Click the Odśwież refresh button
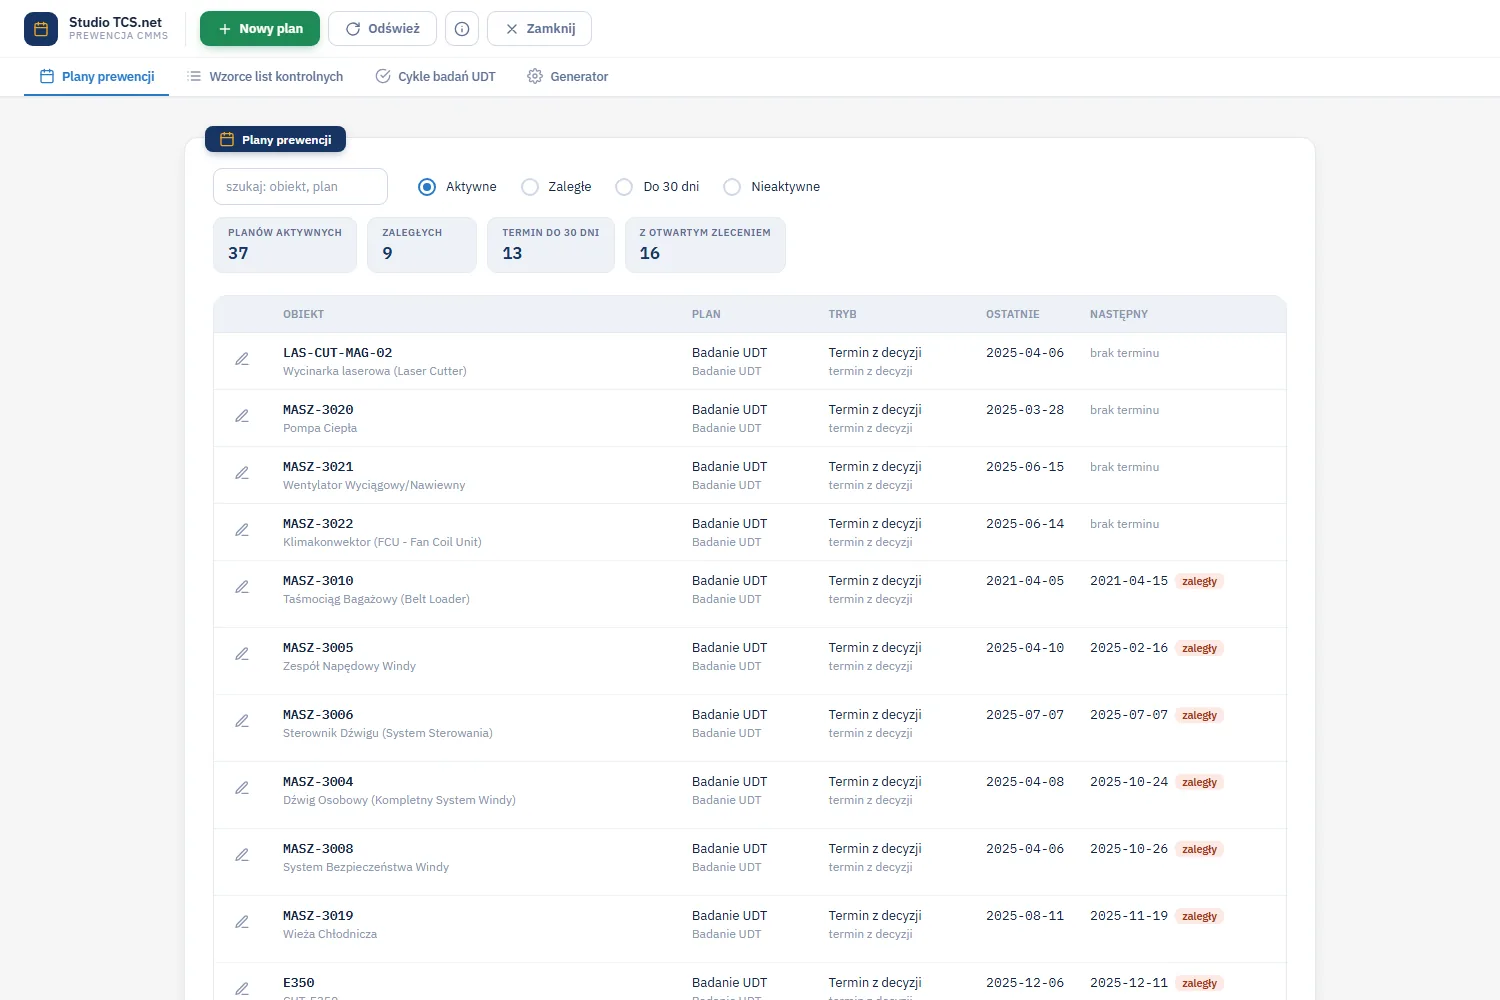Viewport: 1500px width, 1000px height. (x=382, y=29)
